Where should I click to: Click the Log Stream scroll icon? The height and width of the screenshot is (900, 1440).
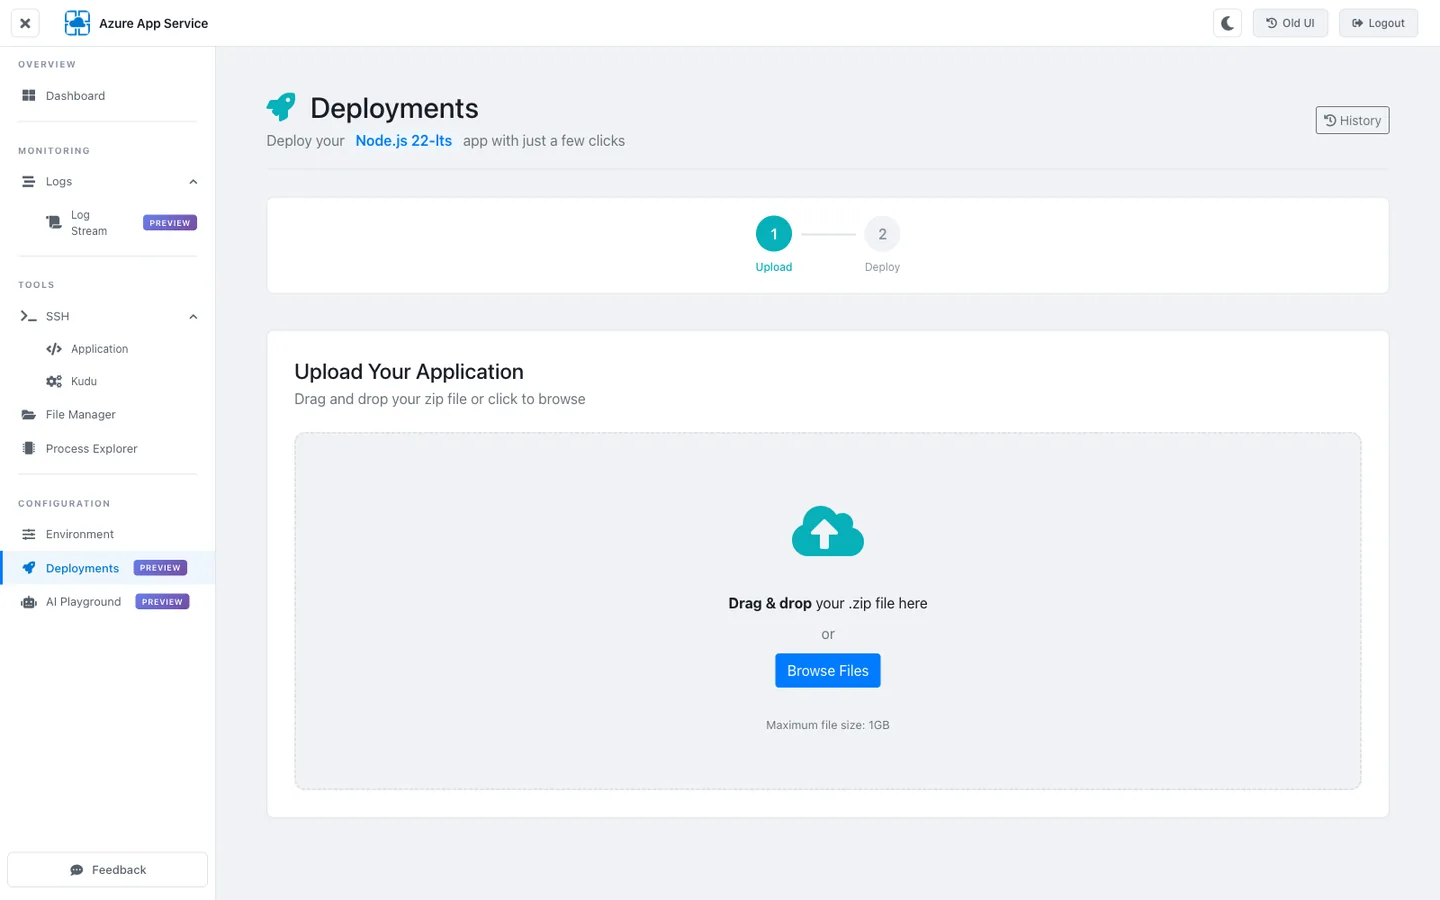coord(54,222)
